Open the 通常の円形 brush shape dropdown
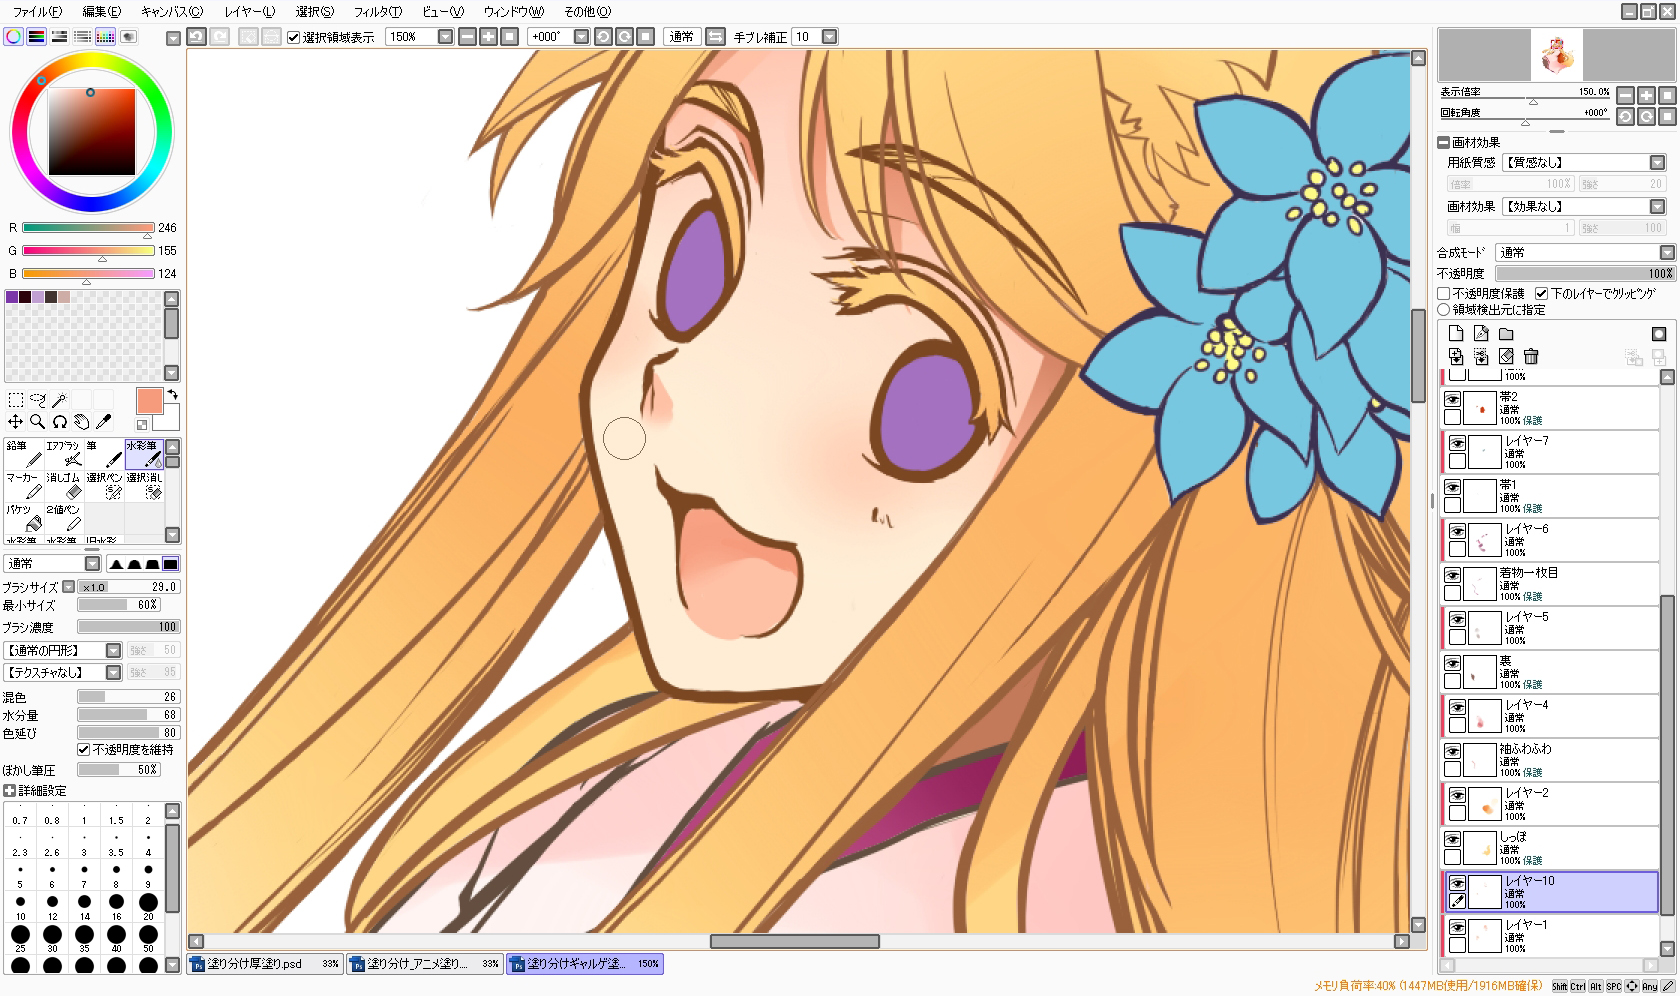 [x=113, y=651]
